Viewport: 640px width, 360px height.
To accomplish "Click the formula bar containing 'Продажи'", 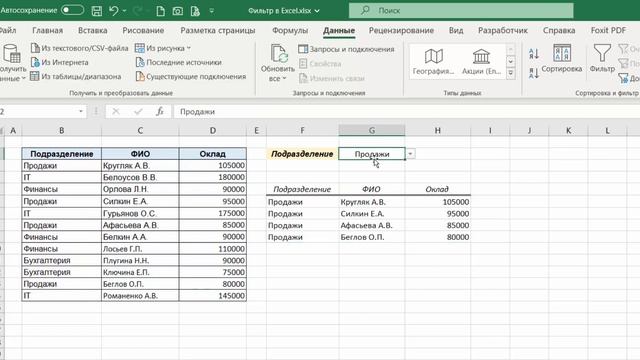I will (406, 111).
